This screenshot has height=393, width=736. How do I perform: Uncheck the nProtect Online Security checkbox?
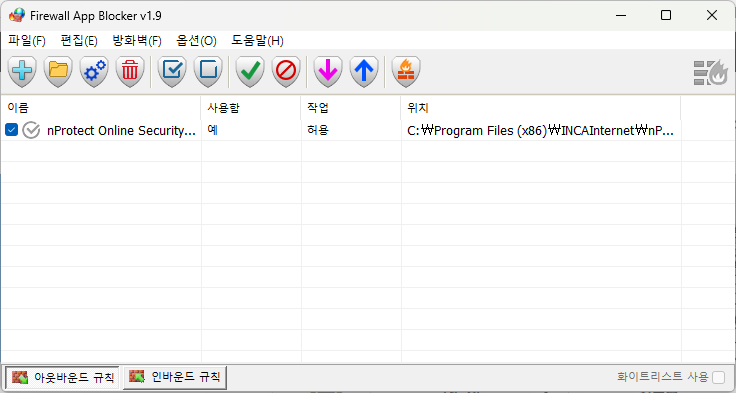coord(12,130)
